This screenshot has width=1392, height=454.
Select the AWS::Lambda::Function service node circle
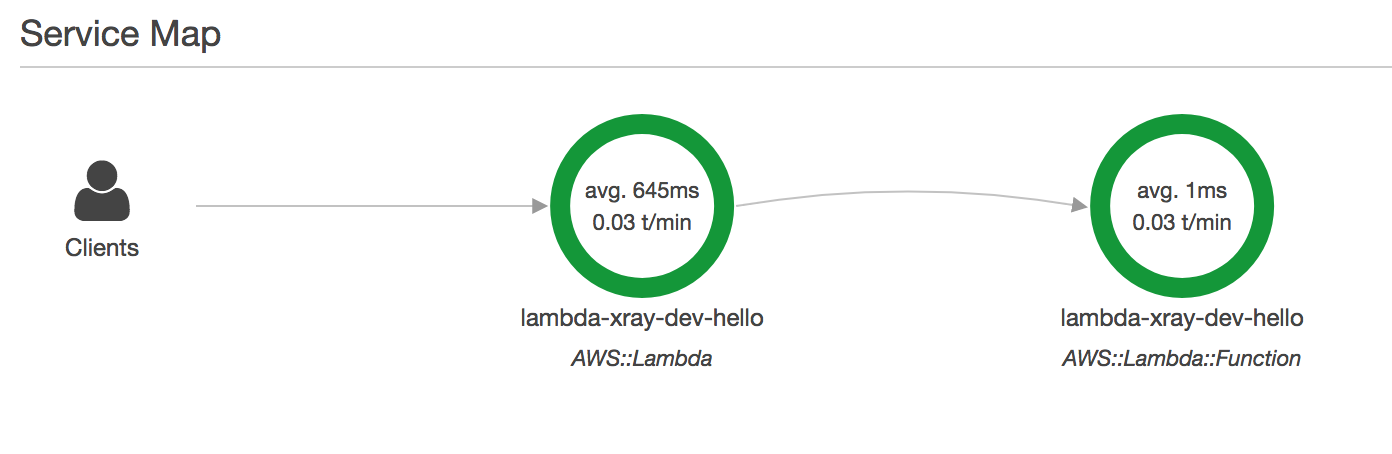click(x=1181, y=206)
